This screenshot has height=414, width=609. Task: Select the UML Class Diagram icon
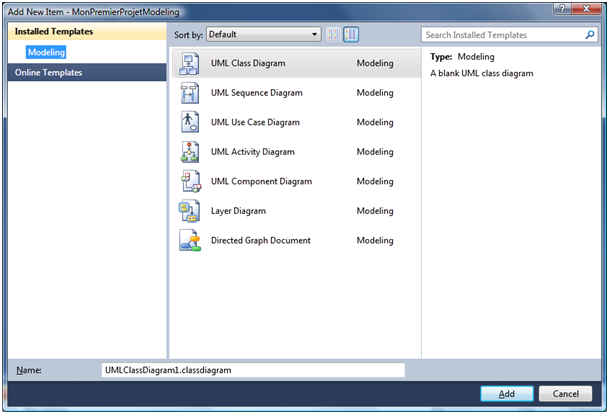189,63
